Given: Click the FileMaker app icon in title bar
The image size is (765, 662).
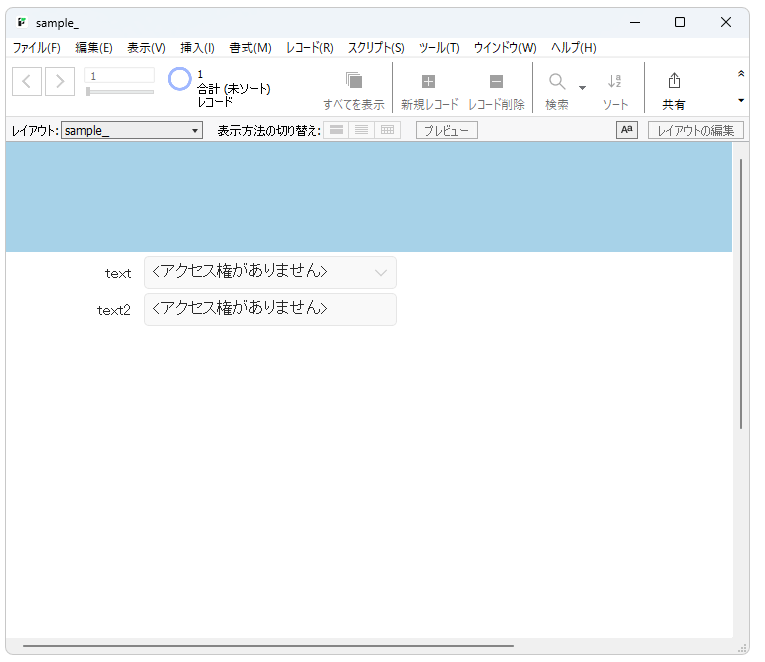Looking at the screenshot, I should [x=22, y=22].
